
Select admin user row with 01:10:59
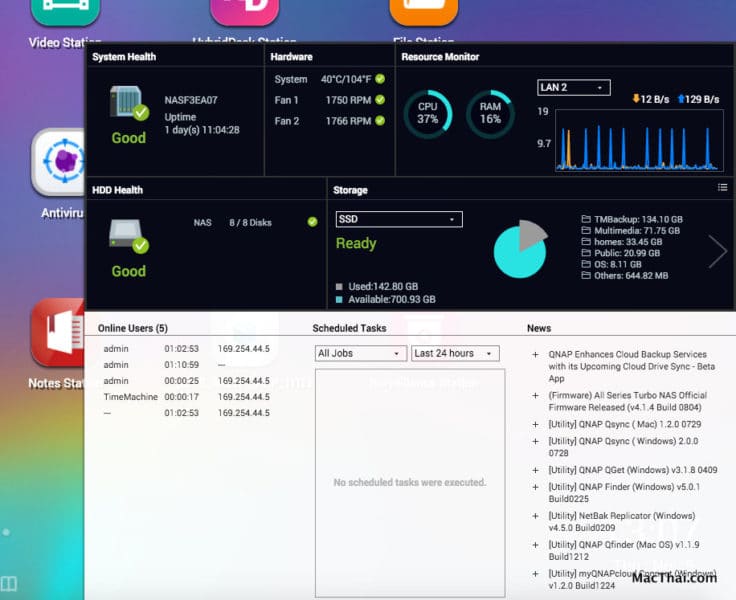187,365
